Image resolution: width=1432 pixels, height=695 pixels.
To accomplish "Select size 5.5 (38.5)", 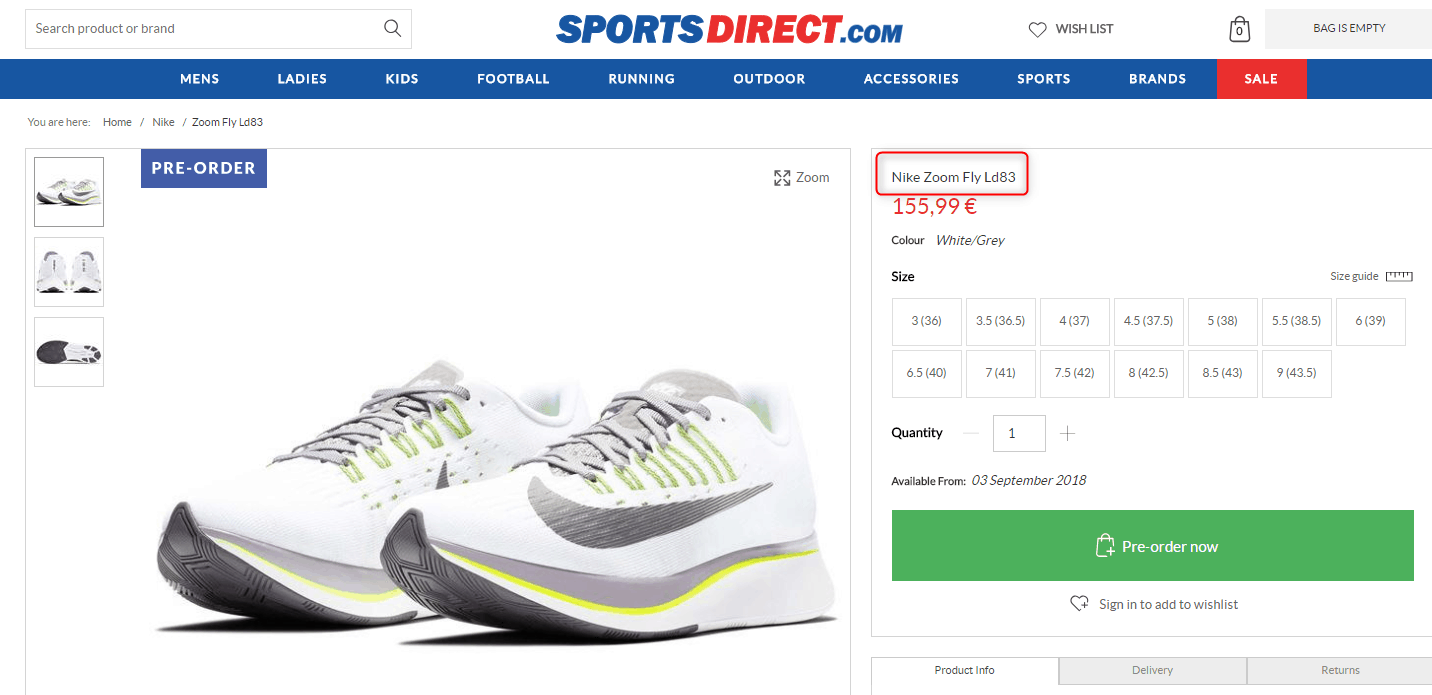I will point(1297,321).
